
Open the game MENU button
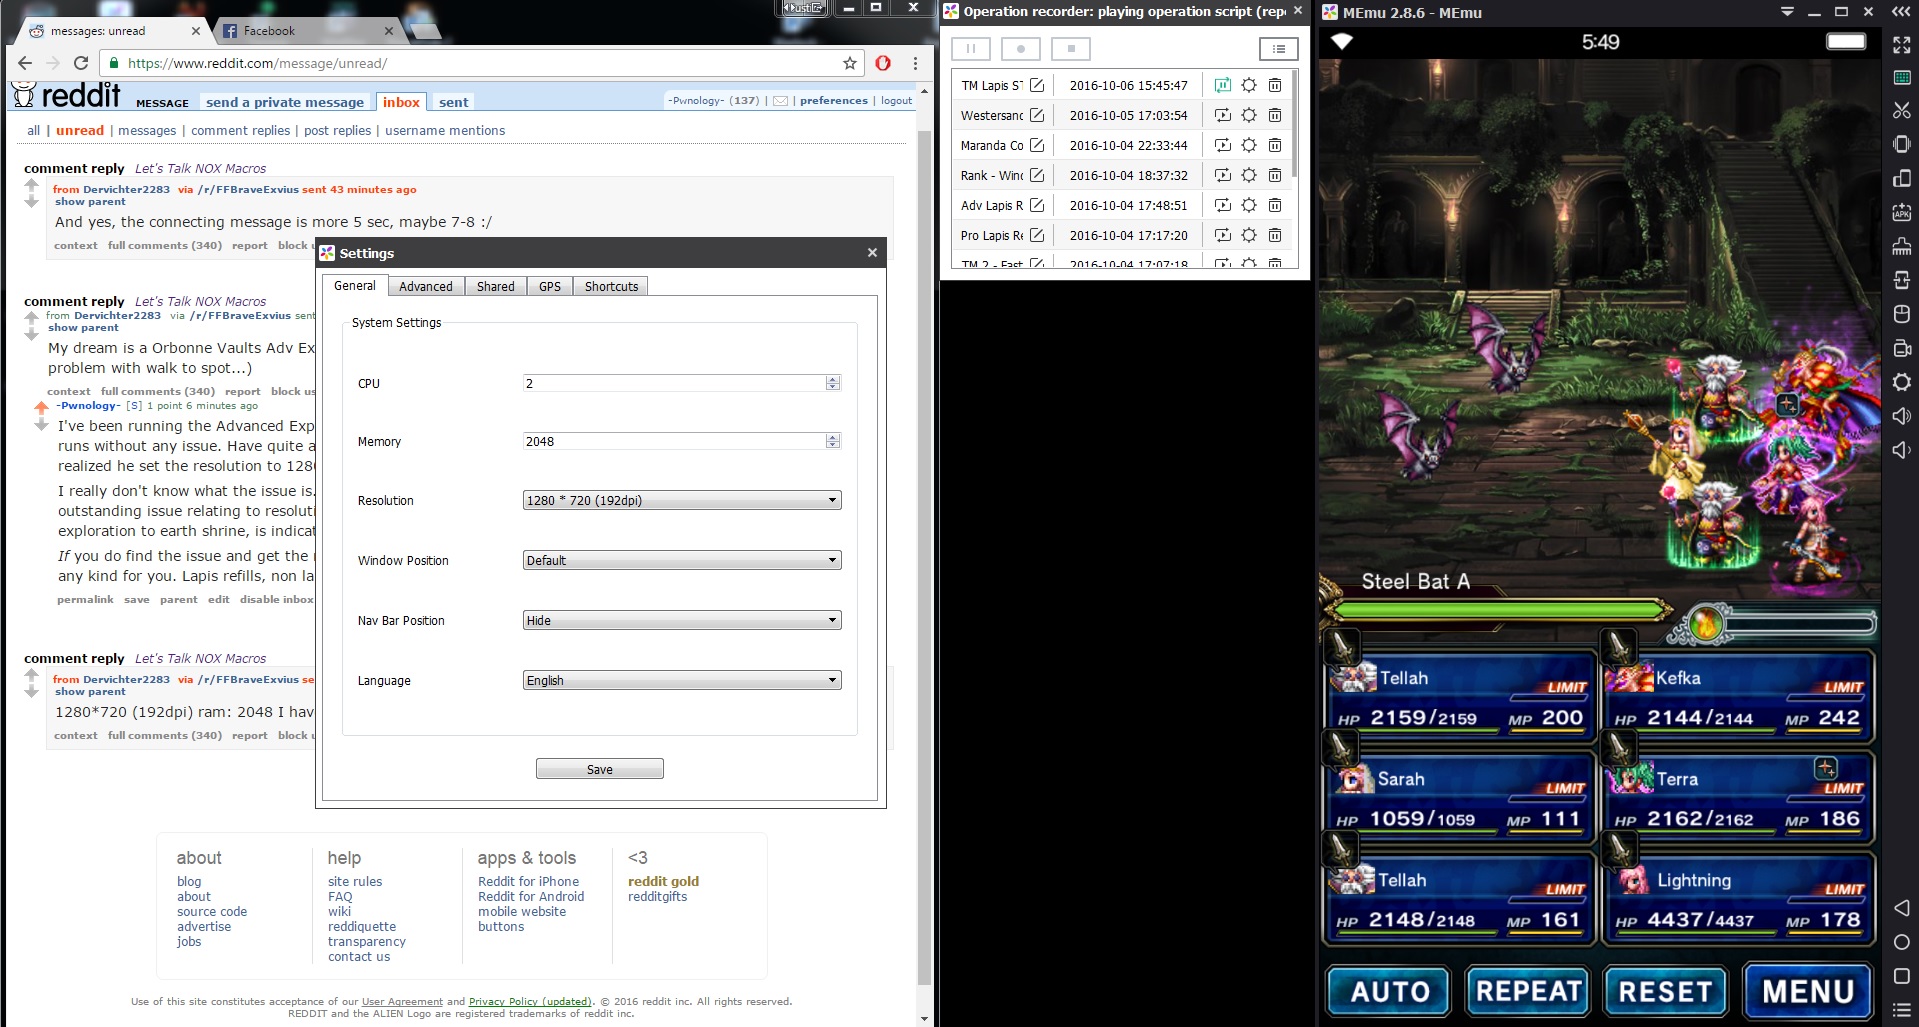[x=1808, y=991]
